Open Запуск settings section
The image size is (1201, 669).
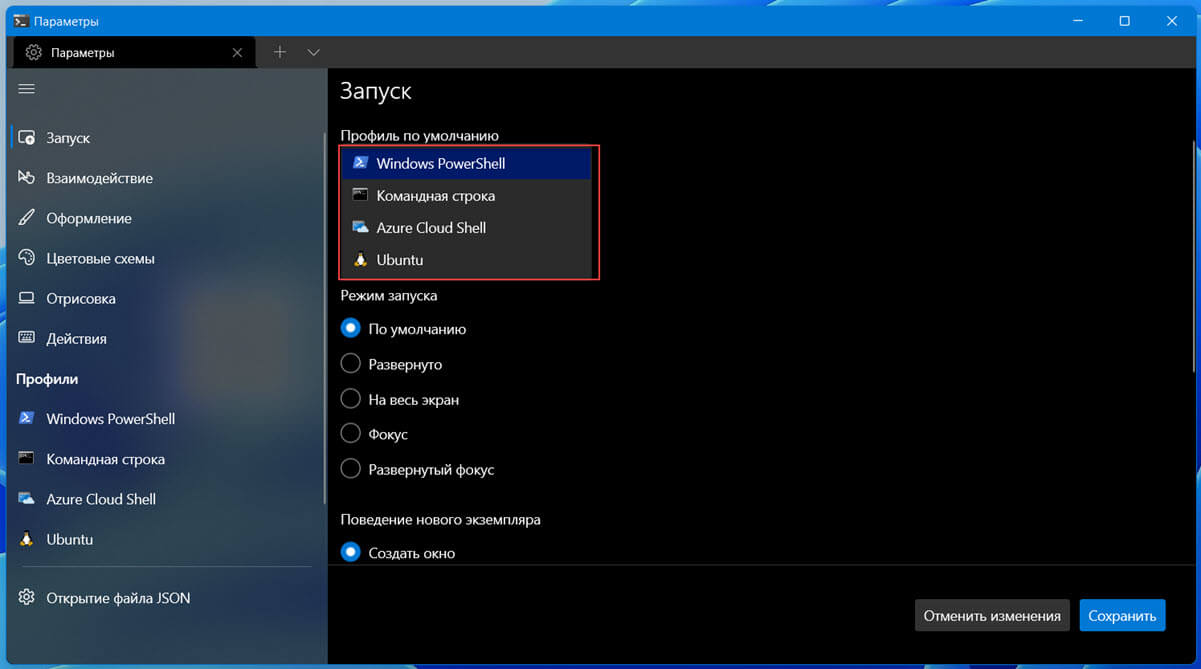pyautogui.click(x=164, y=138)
